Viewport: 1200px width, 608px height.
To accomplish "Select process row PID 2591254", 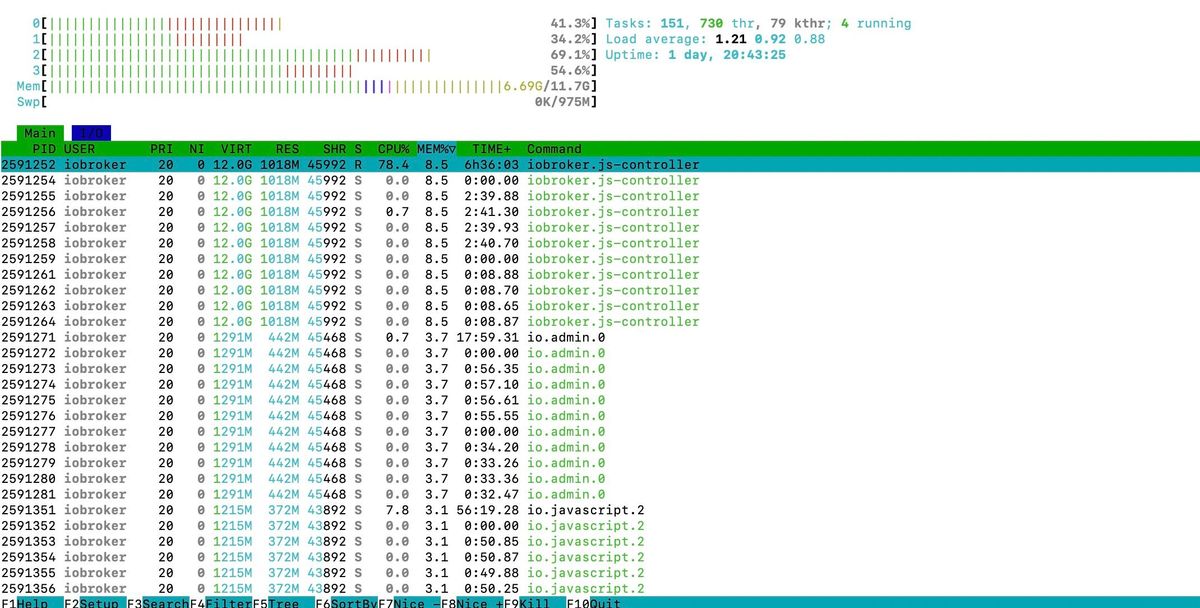I will click(x=600, y=181).
